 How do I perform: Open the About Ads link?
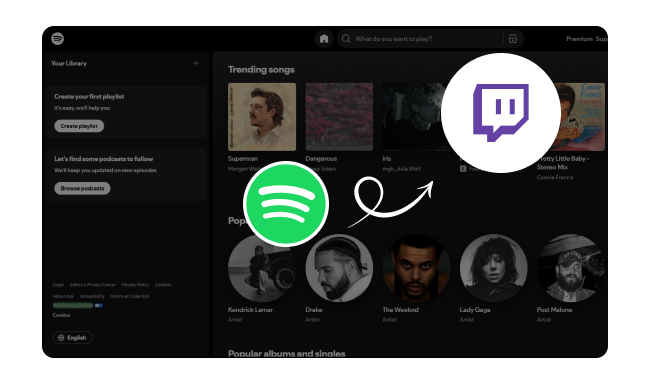pyautogui.click(x=63, y=296)
